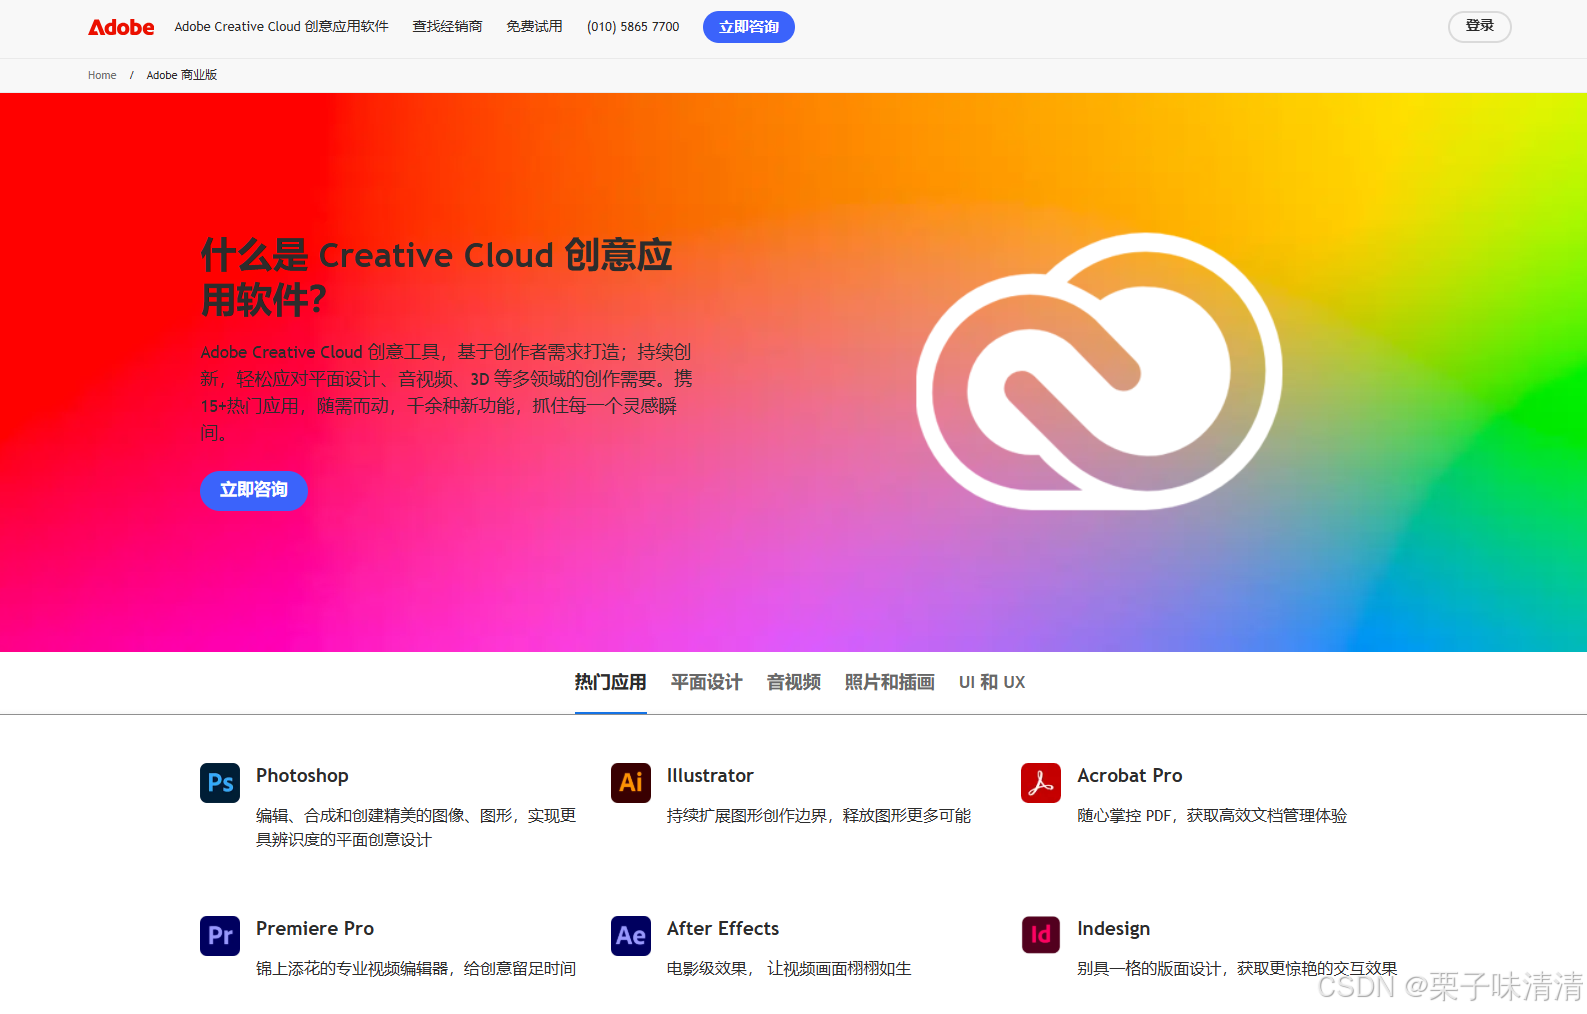Switch to the 音视频 tab
The image size is (1587, 1014).
(794, 682)
